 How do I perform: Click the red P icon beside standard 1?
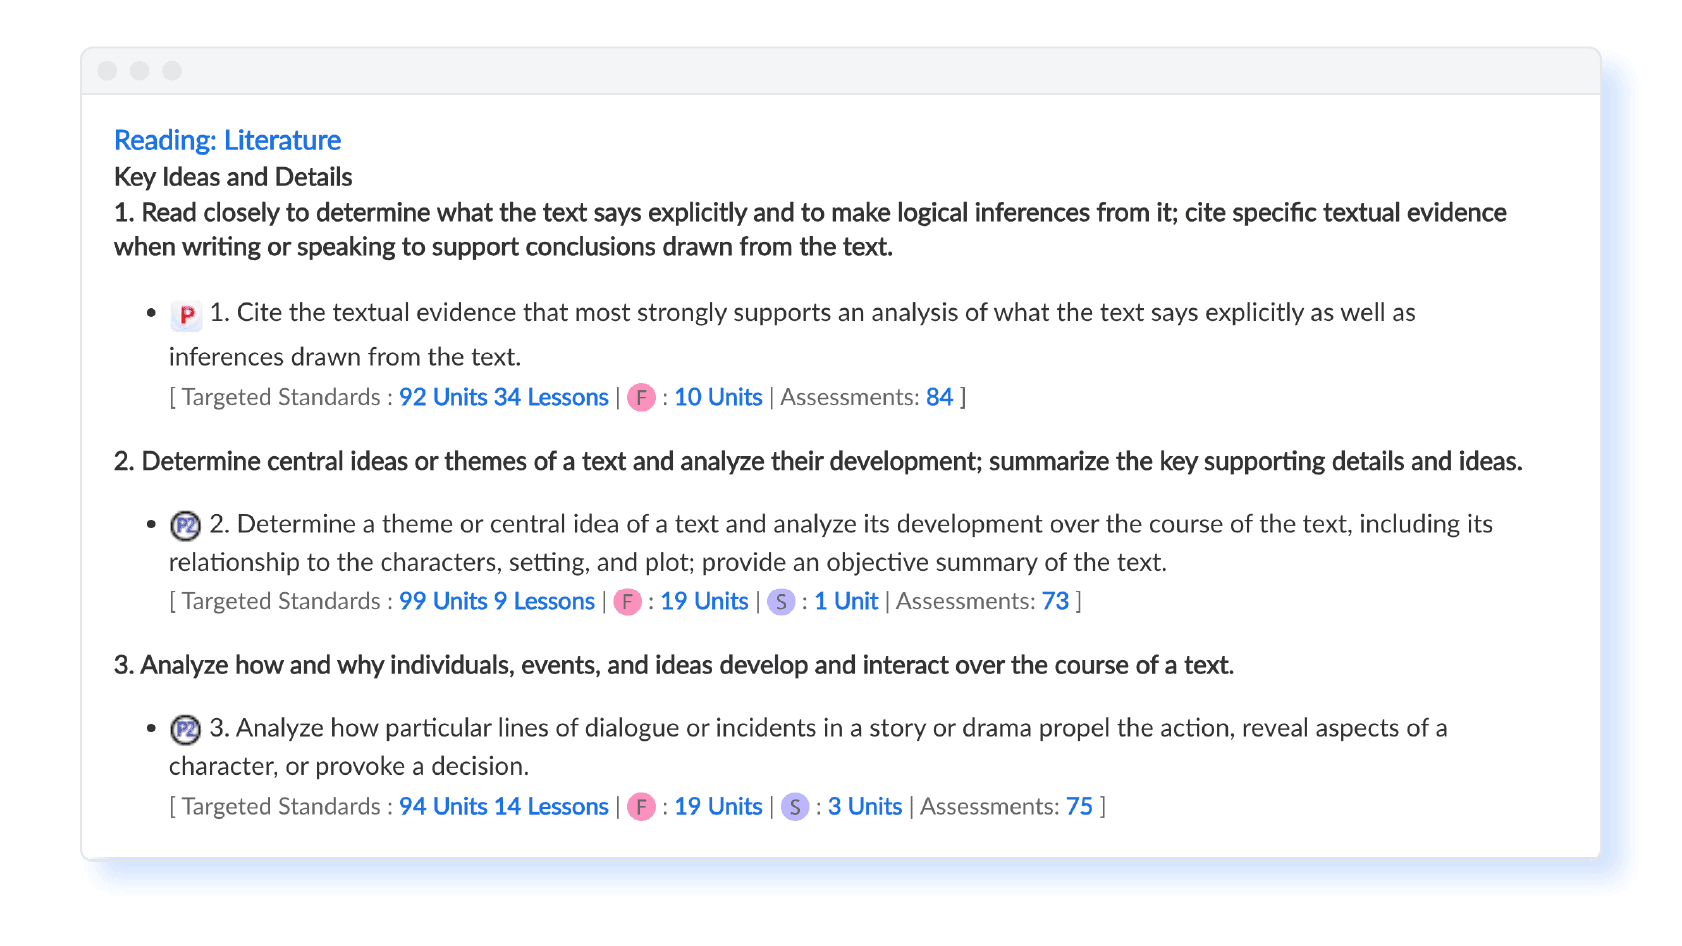(186, 316)
